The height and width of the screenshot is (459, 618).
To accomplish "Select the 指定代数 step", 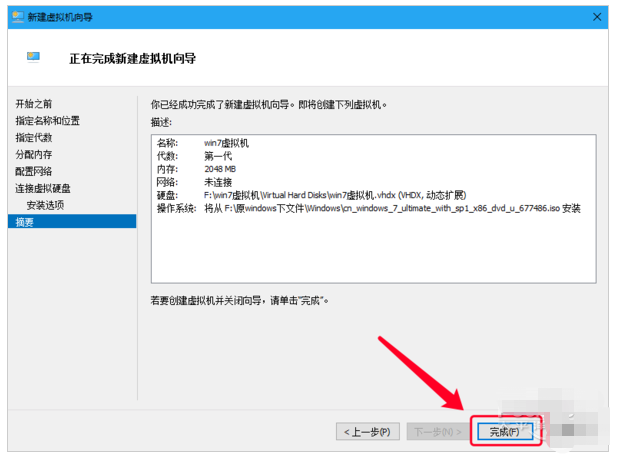I will point(34,138).
